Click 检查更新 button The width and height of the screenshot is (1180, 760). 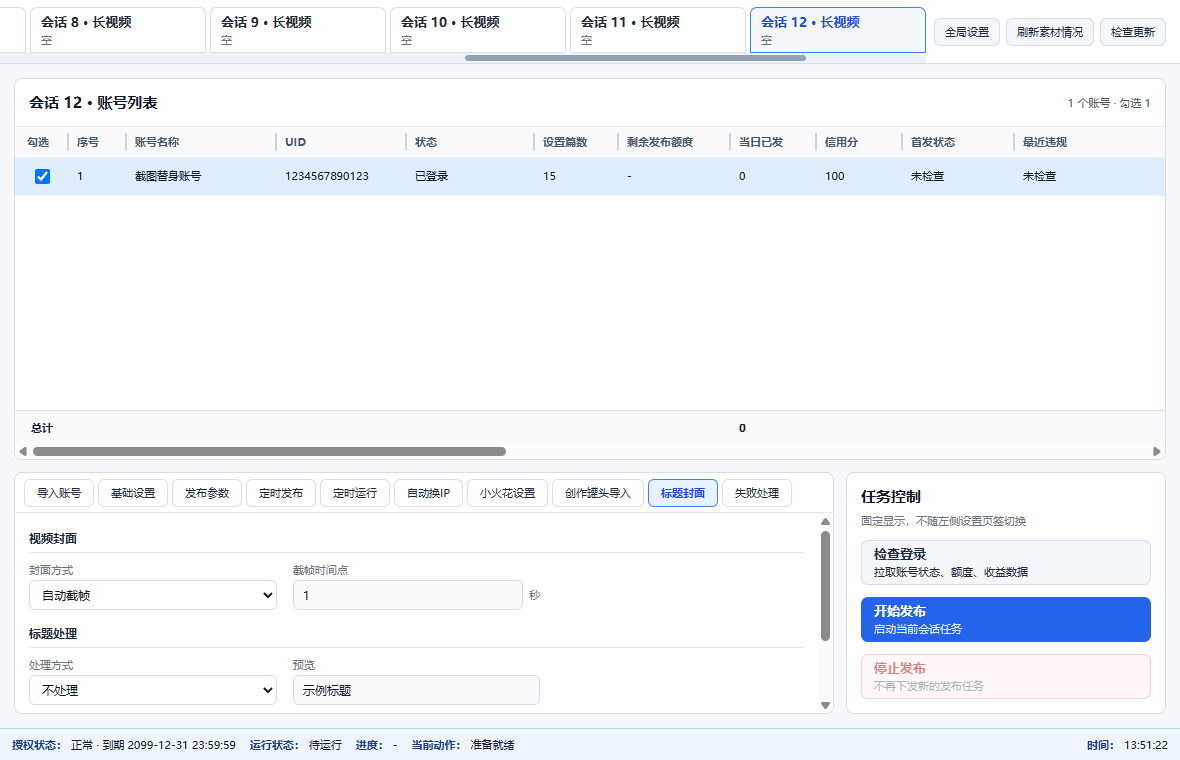(1133, 32)
